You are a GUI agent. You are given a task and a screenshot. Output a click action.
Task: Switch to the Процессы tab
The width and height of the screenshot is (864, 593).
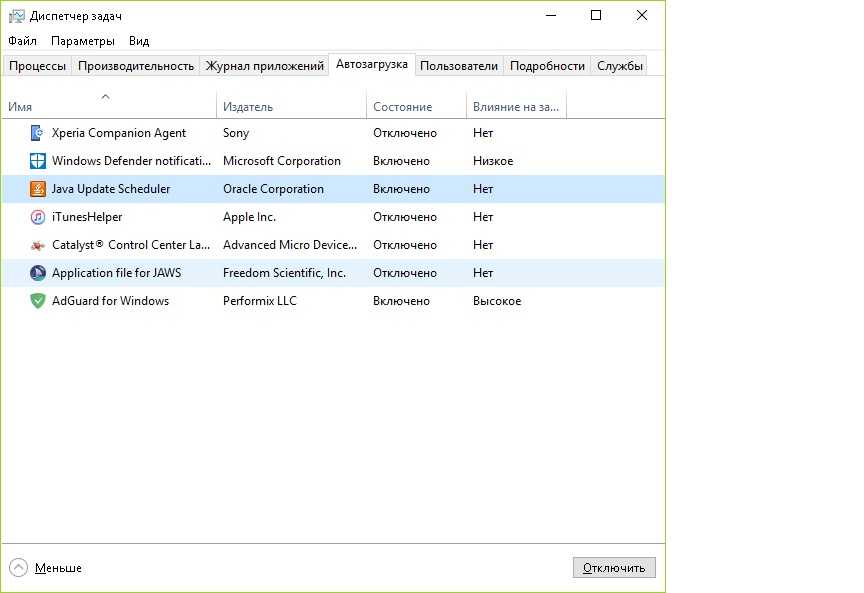click(x=38, y=66)
